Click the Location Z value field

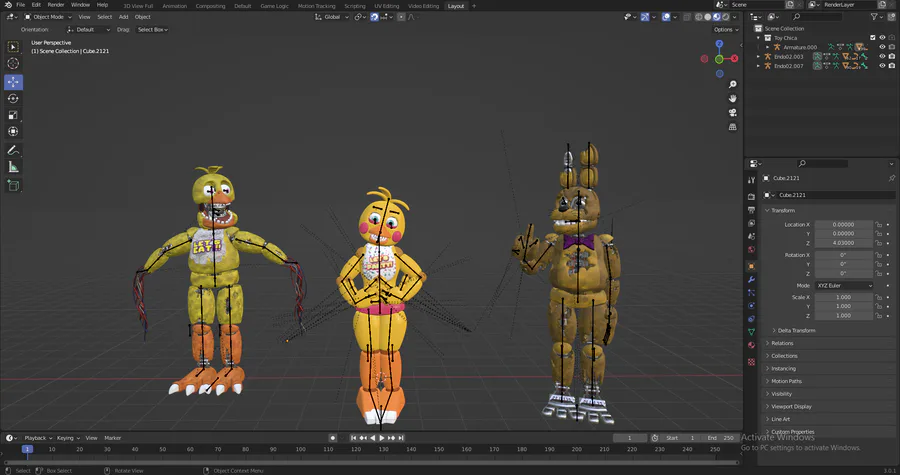pyautogui.click(x=844, y=243)
